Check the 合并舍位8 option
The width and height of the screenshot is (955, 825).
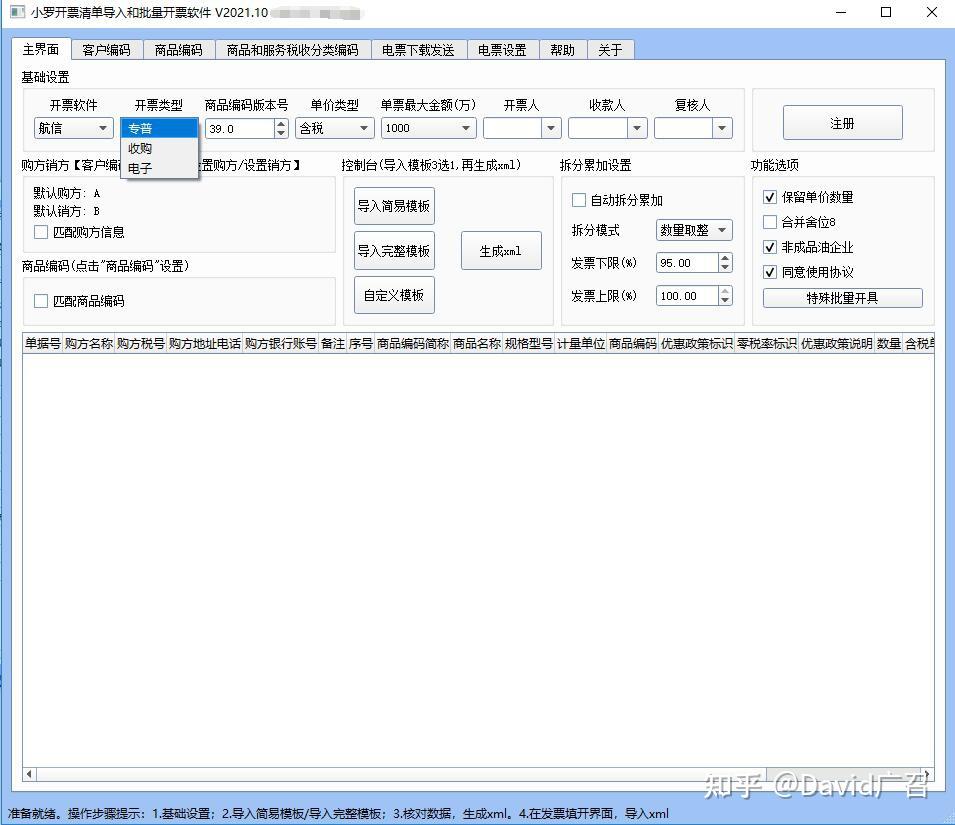click(x=770, y=222)
